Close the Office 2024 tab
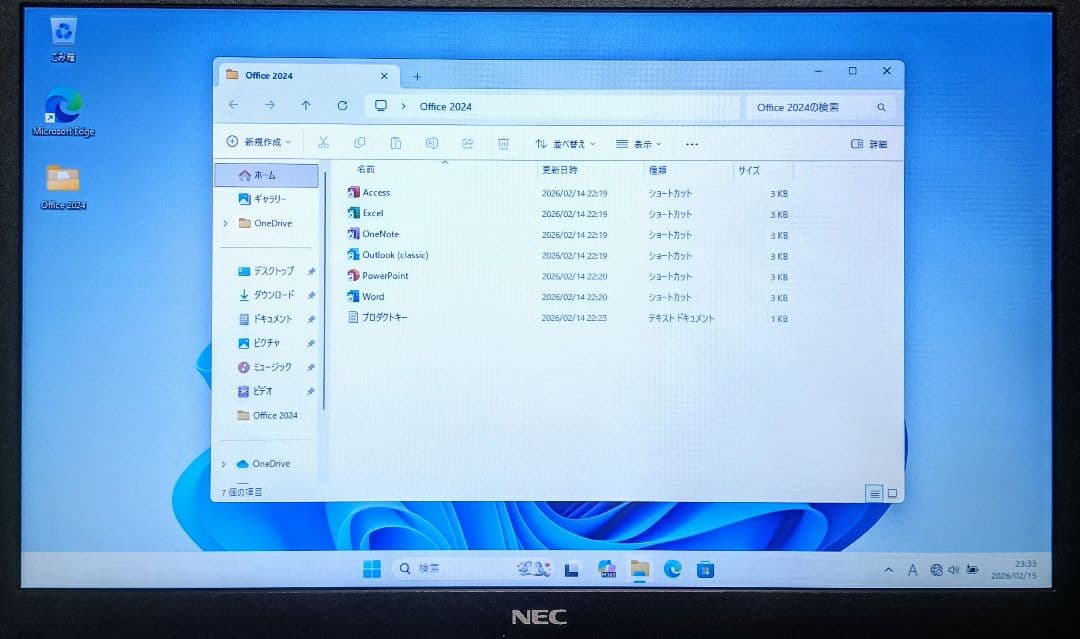This screenshot has height=639, width=1080. [384, 76]
